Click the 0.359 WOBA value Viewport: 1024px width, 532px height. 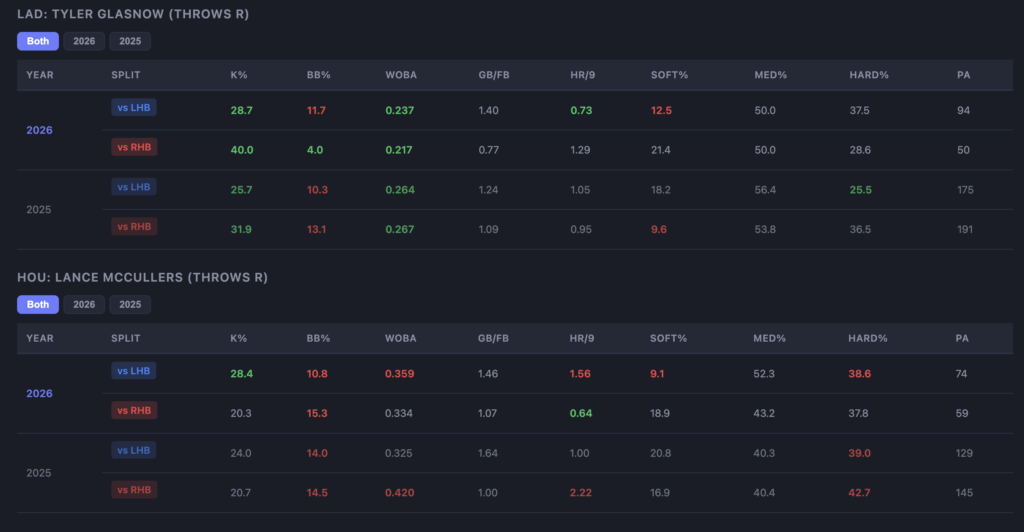(x=400, y=374)
